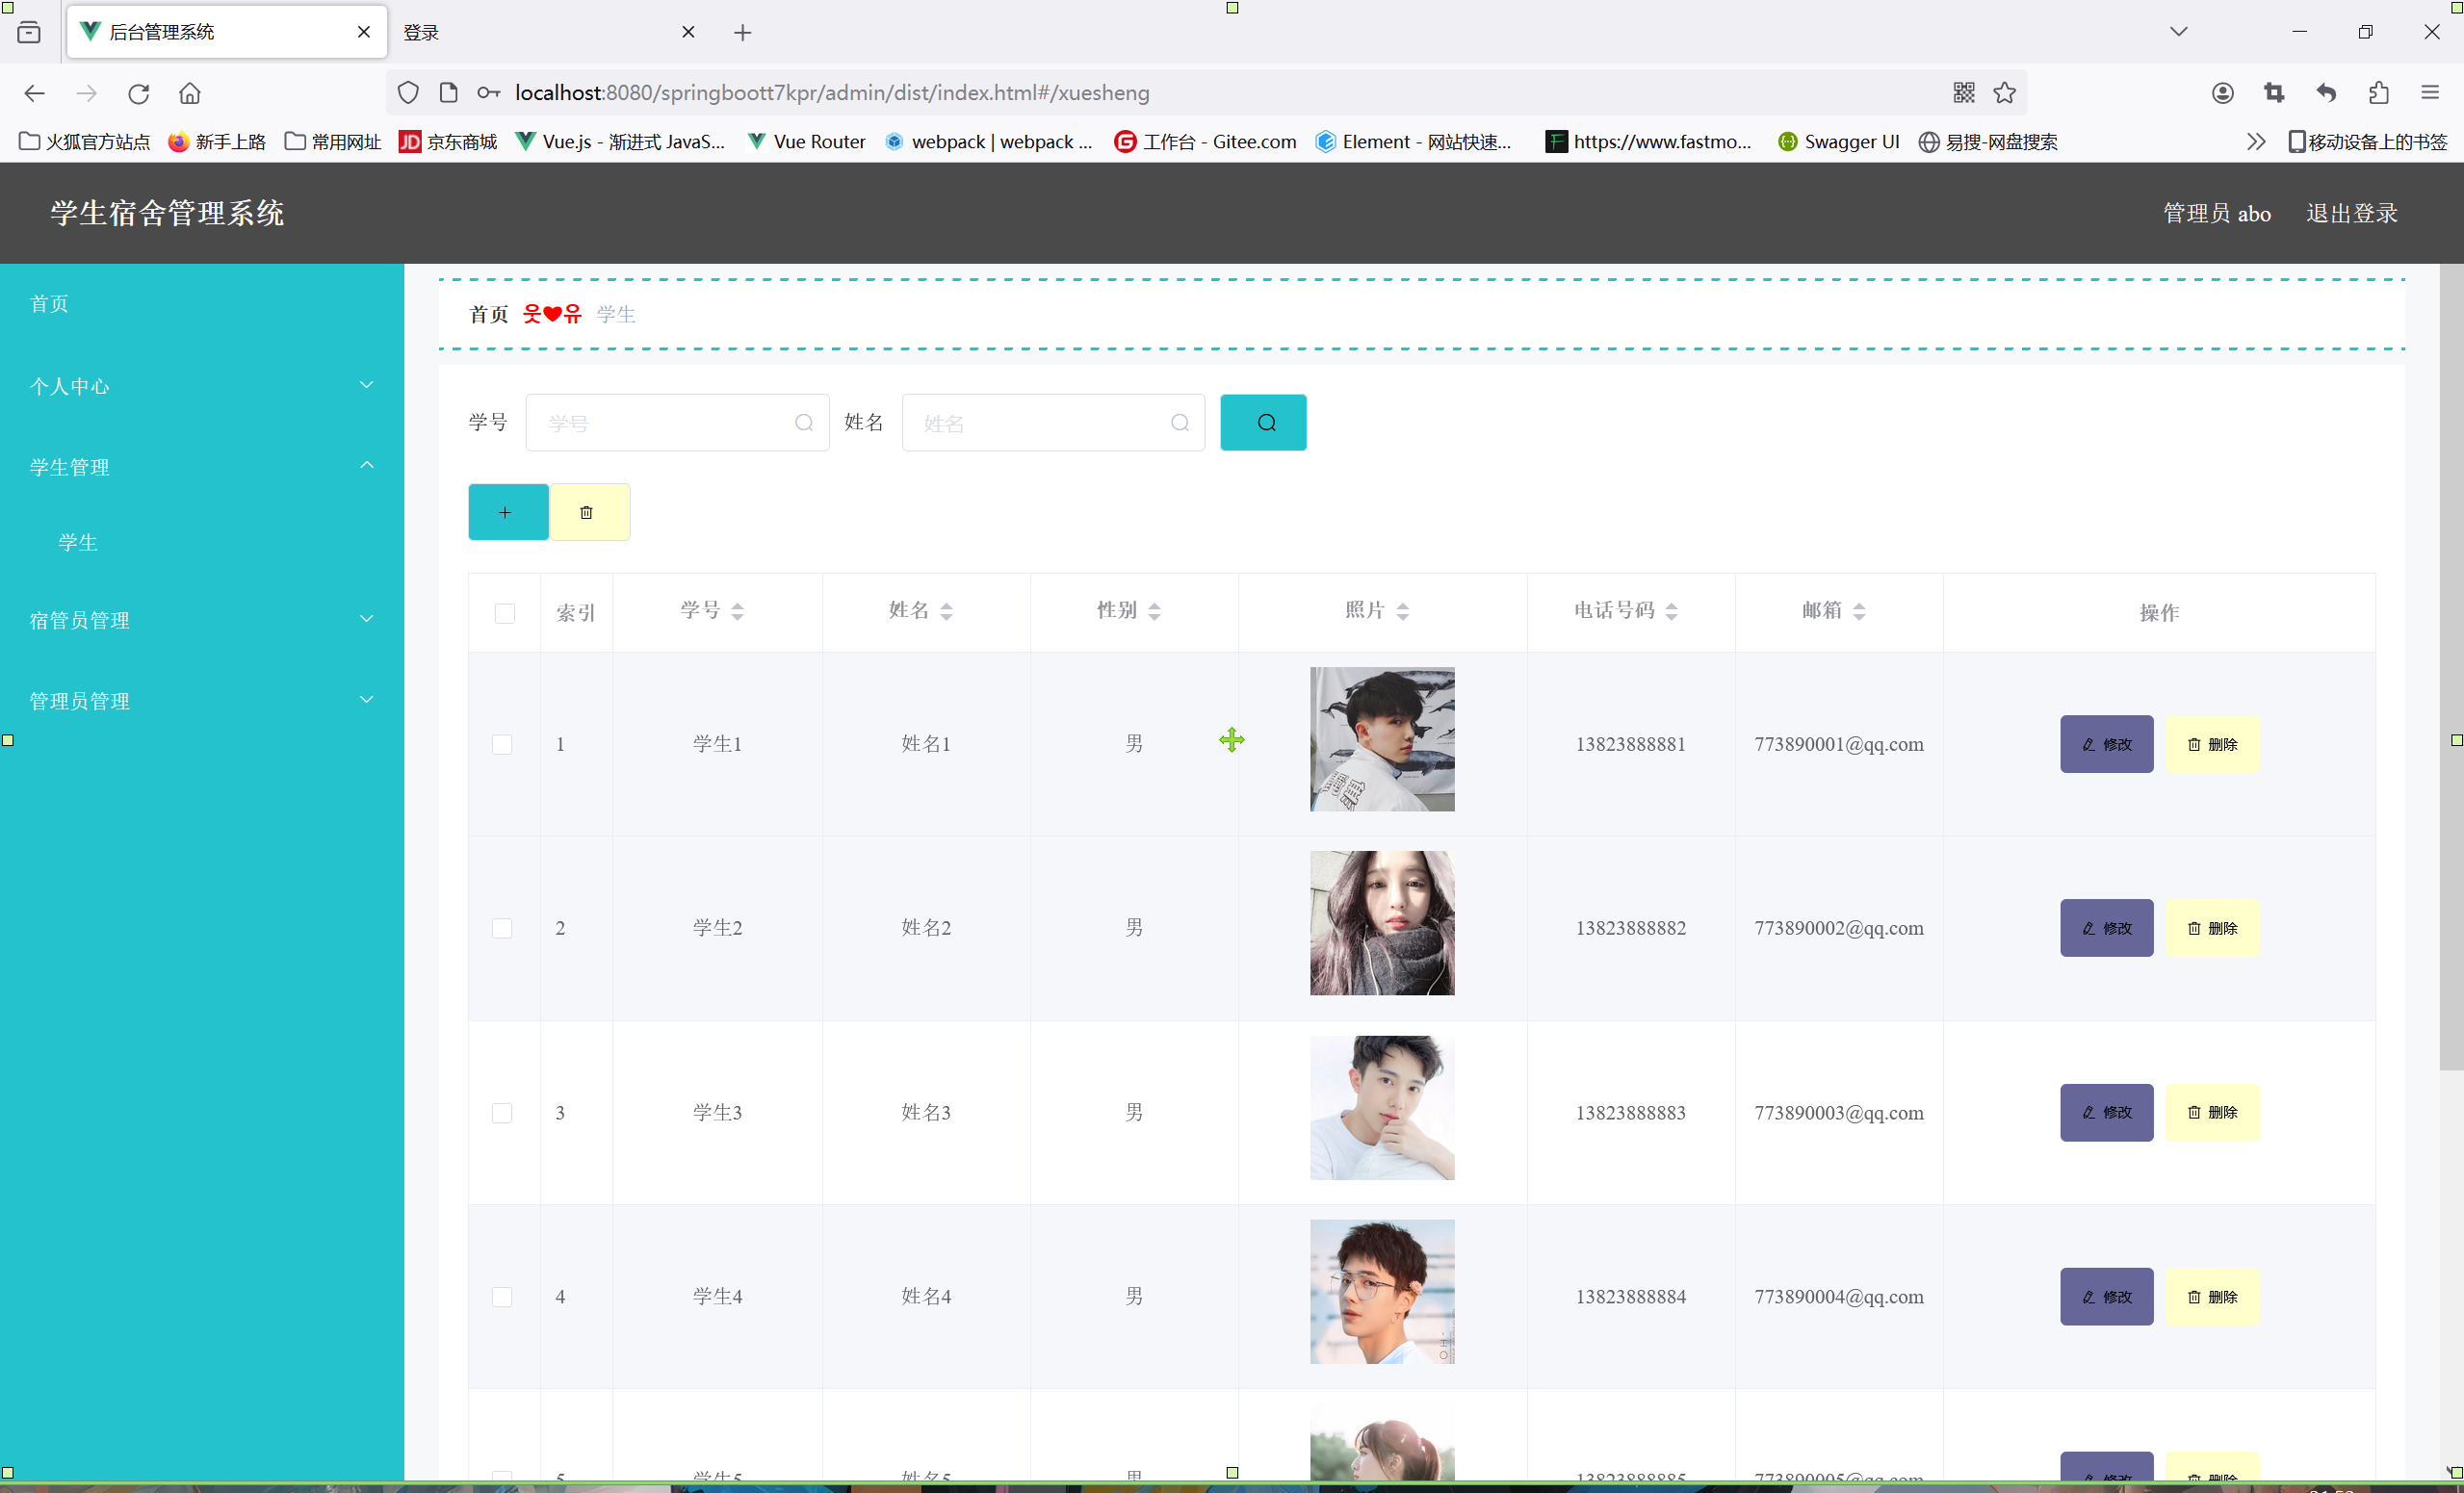The height and width of the screenshot is (1493, 2464).
Task: Open the extensions puzzle icon
Action: coord(2379,93)
